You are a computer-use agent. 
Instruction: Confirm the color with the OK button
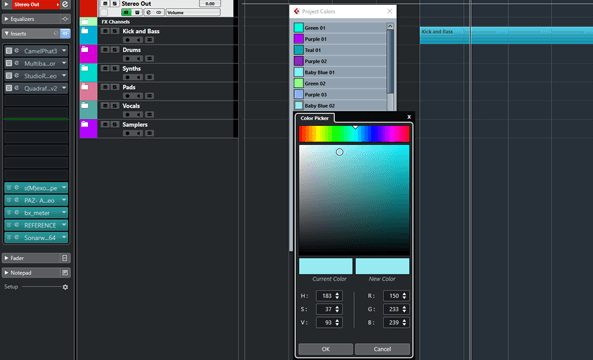click(326, 349)
